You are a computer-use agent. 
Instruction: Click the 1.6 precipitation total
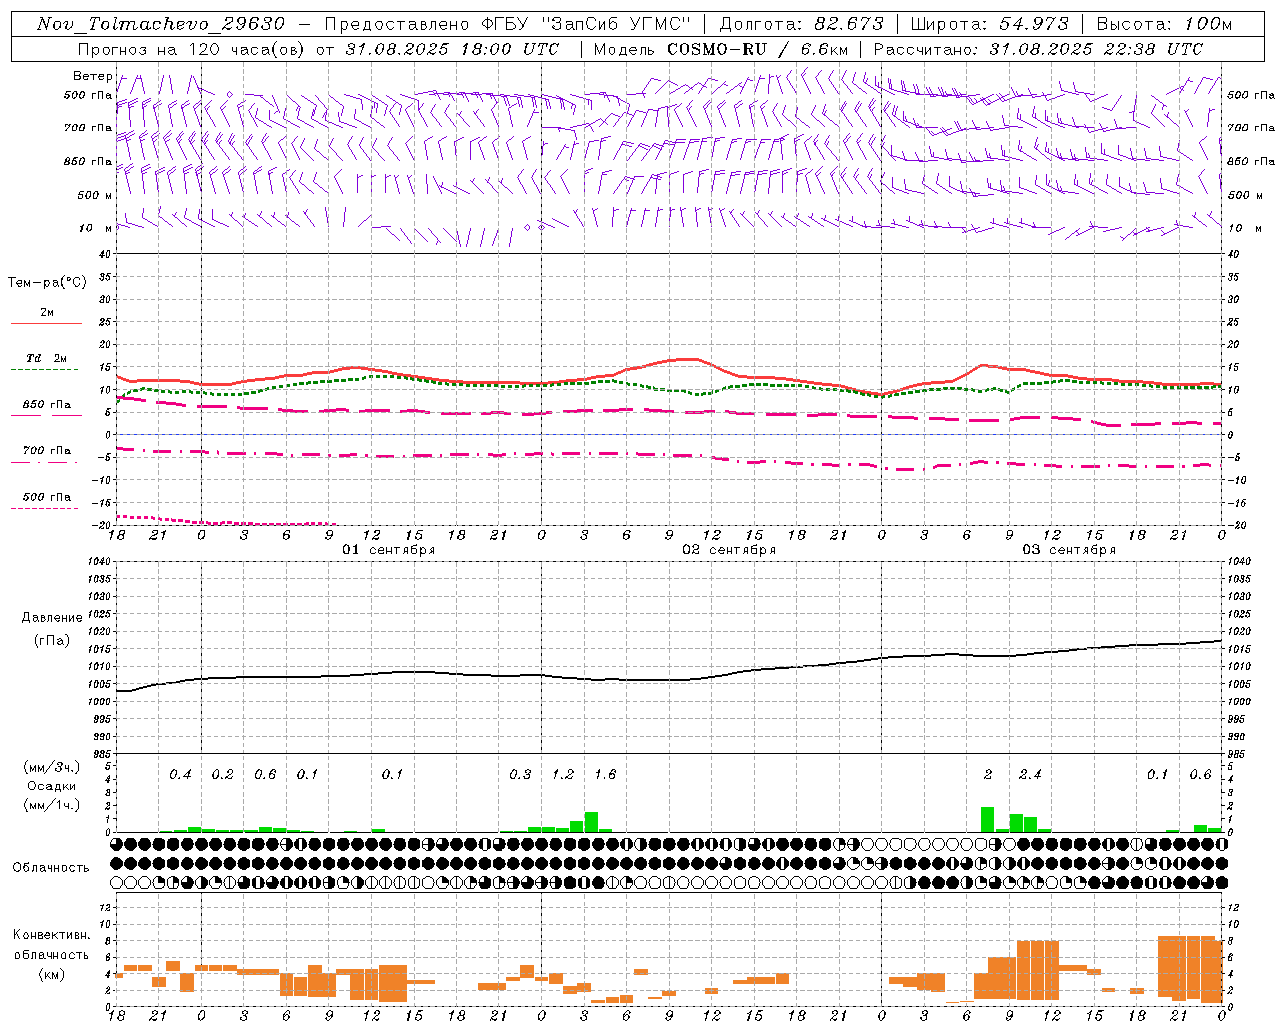click(605, 774)
